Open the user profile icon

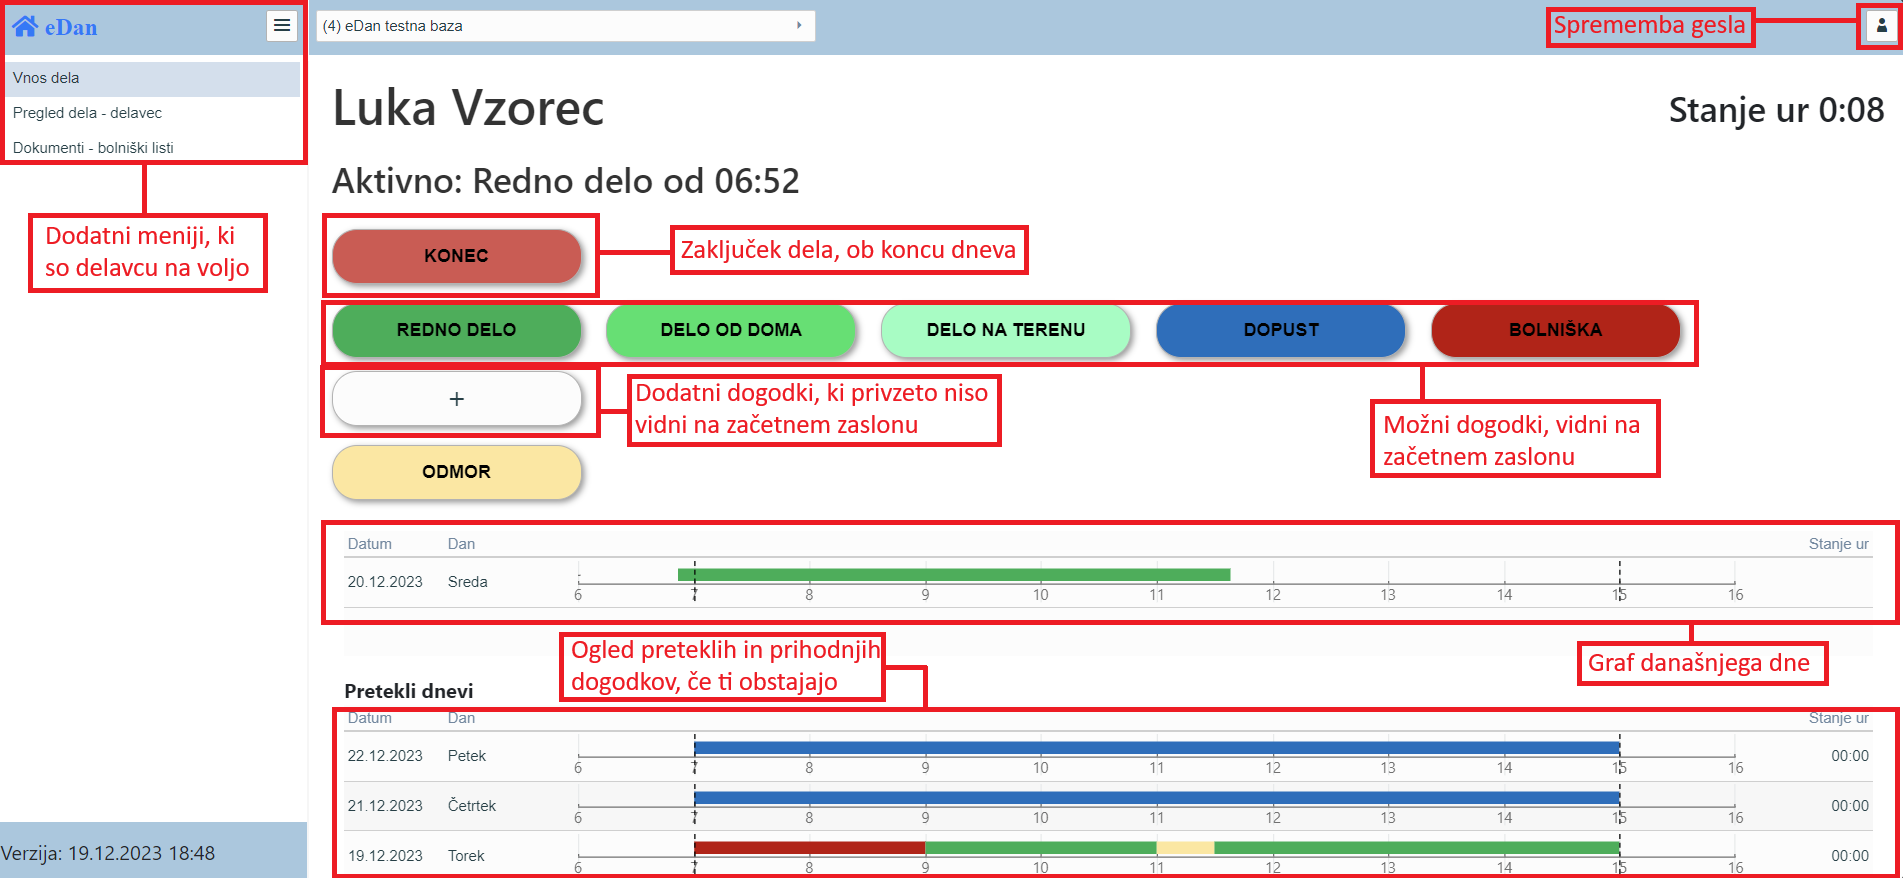(x=1881, y=26)
